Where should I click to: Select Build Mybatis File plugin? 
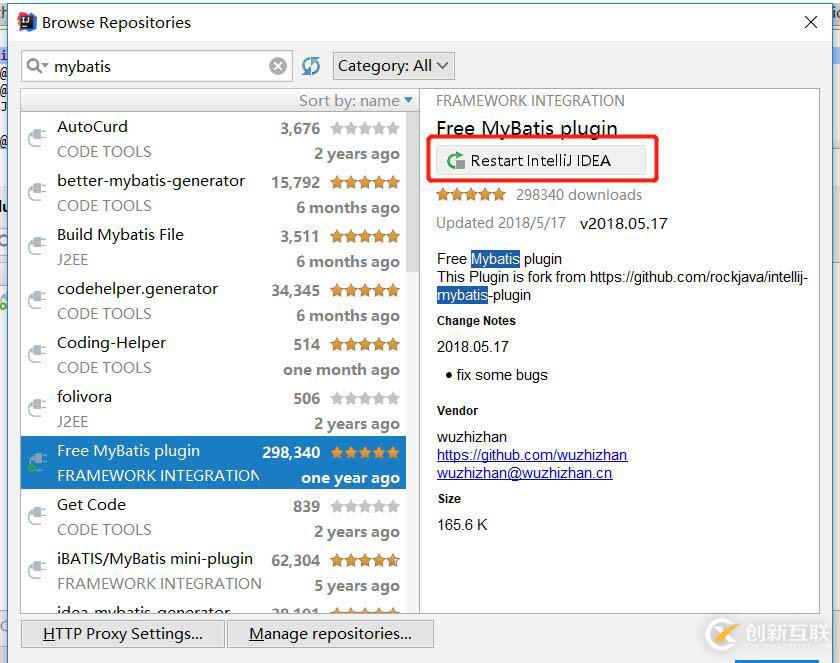point(213,247)
